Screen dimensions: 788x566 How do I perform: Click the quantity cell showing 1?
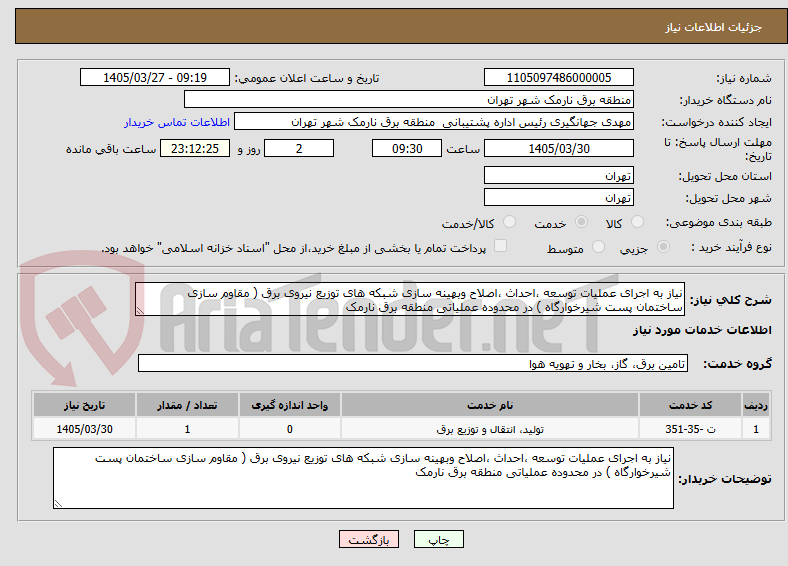(x=187, y=429)
